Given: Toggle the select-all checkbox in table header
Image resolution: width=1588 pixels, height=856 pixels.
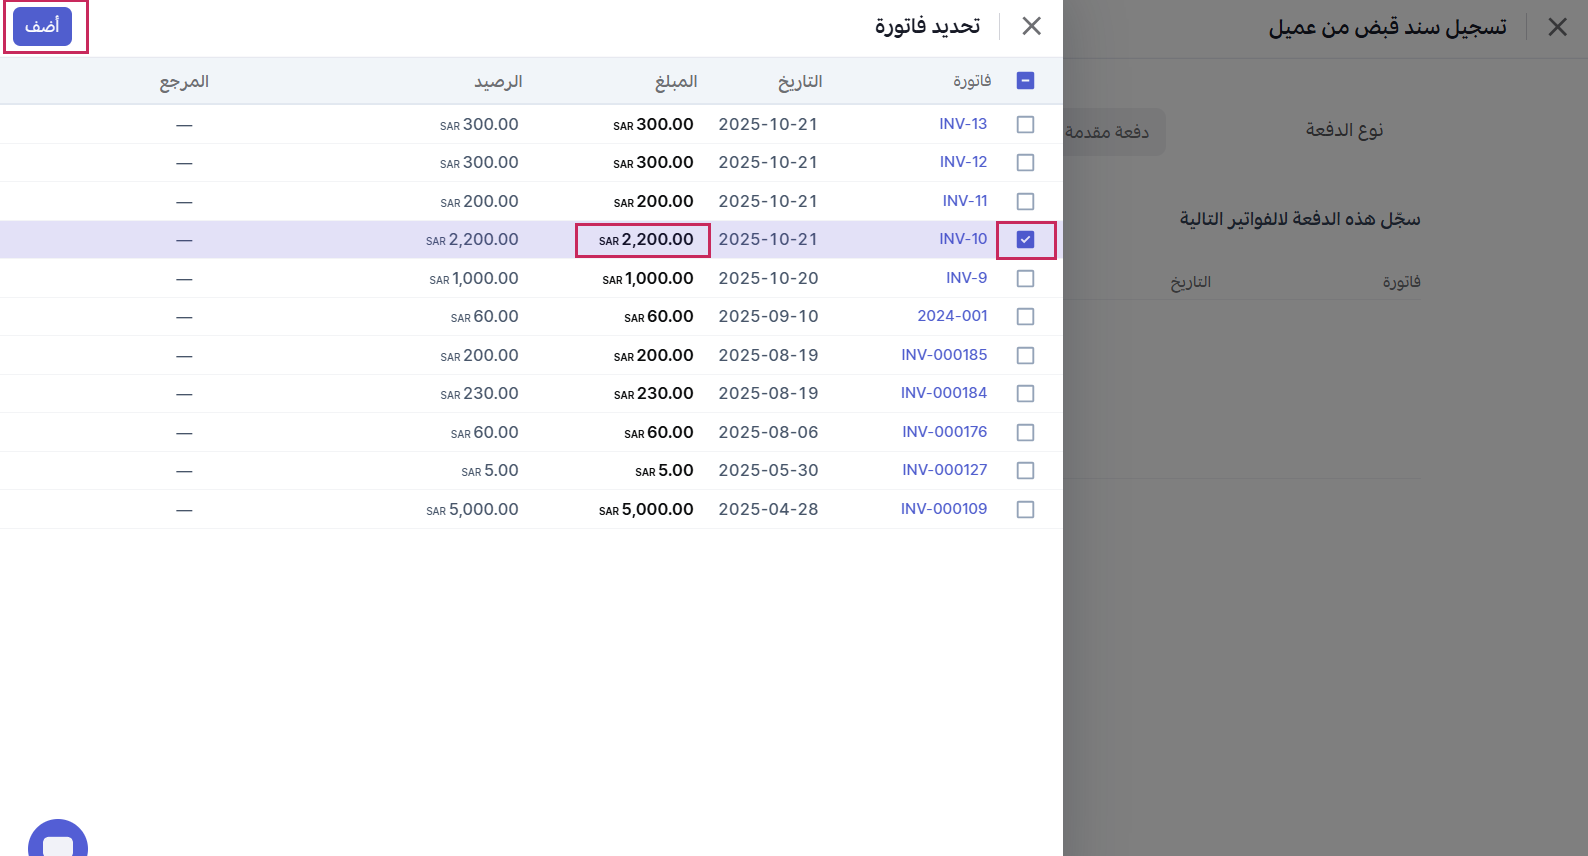Looking at the screenshot, I should point(1025,81).
